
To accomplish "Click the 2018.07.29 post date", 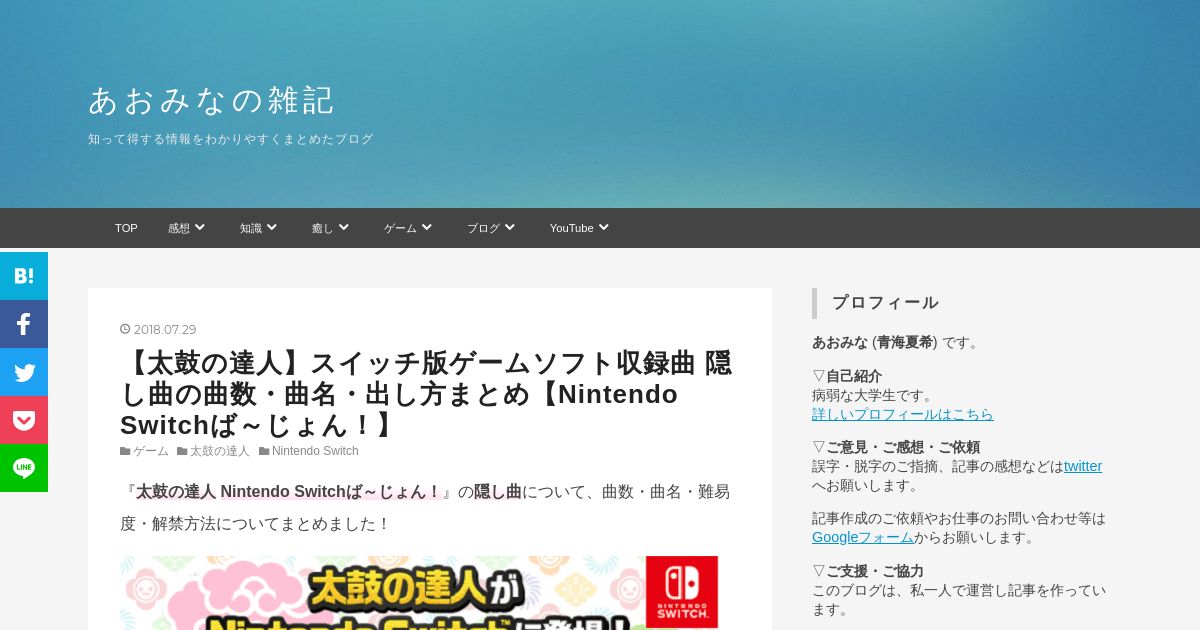I will [165, 329].
